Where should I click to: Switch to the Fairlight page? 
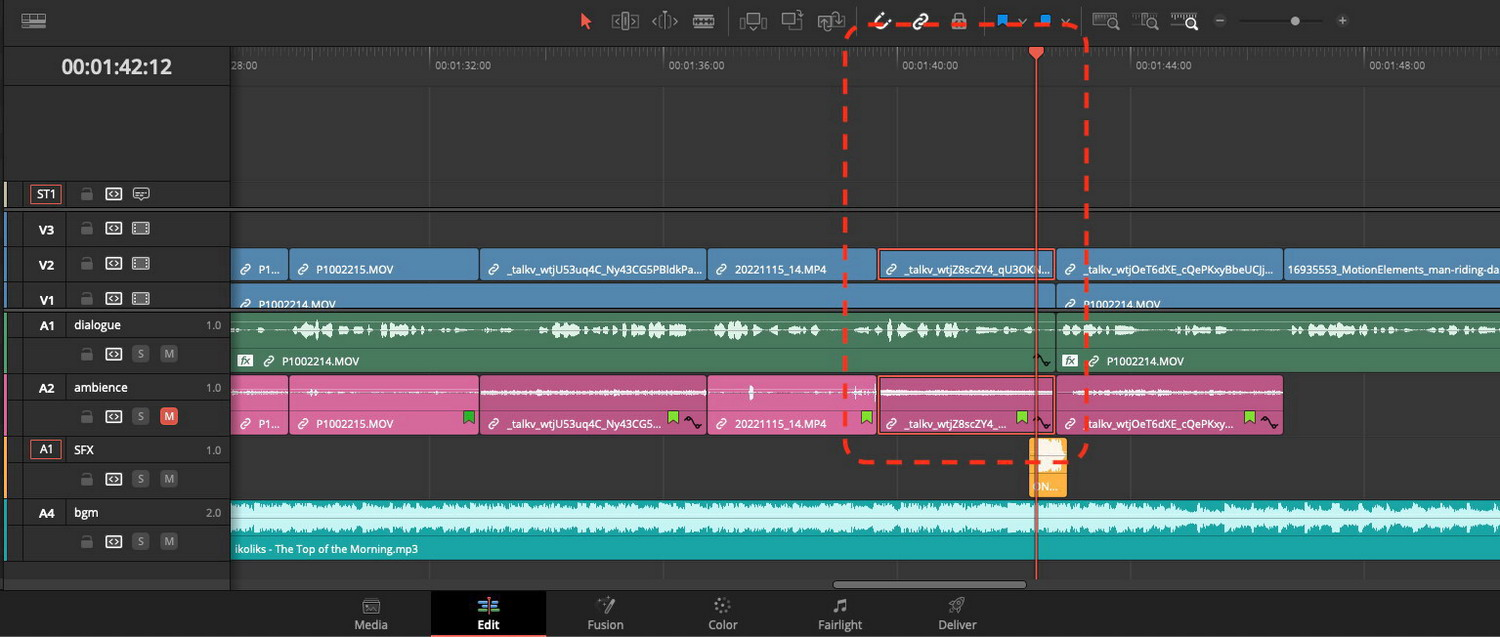(x=840, y=613)
